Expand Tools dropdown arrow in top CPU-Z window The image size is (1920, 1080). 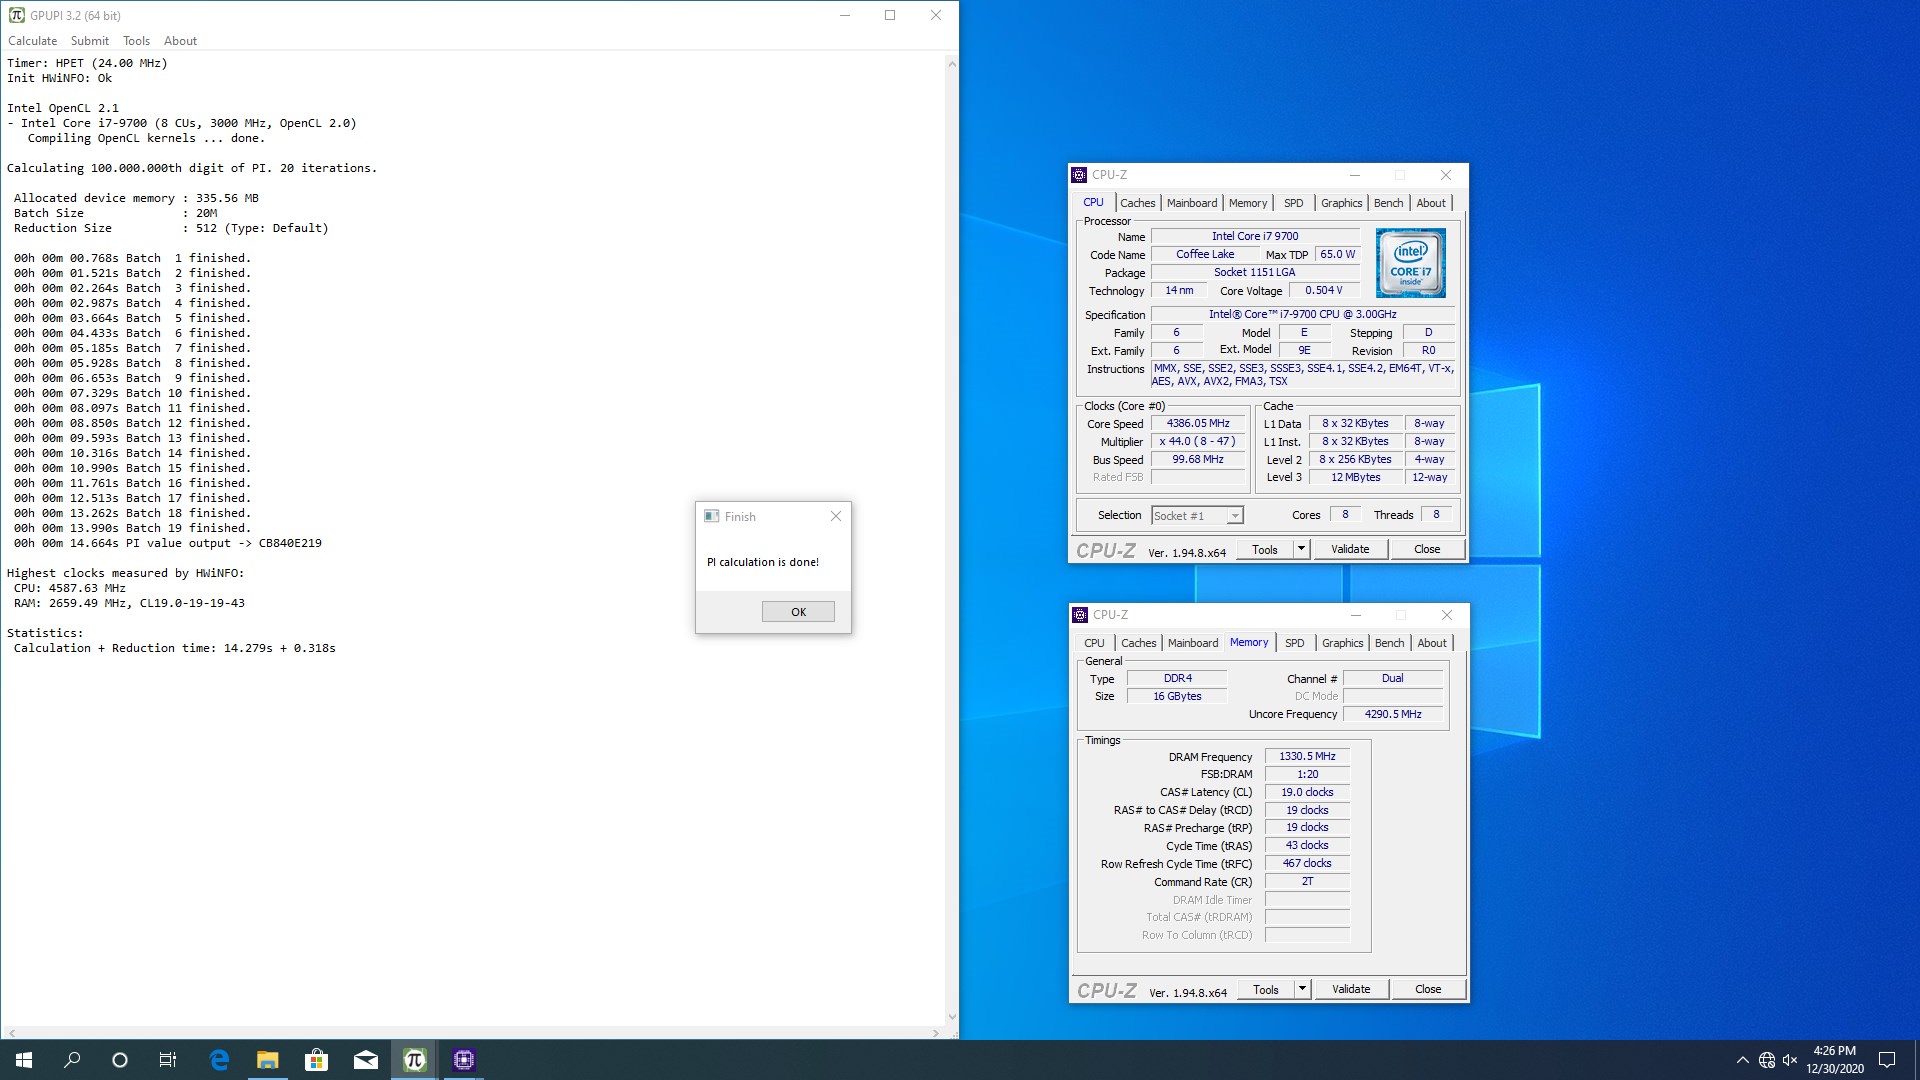pos(1301,550)
